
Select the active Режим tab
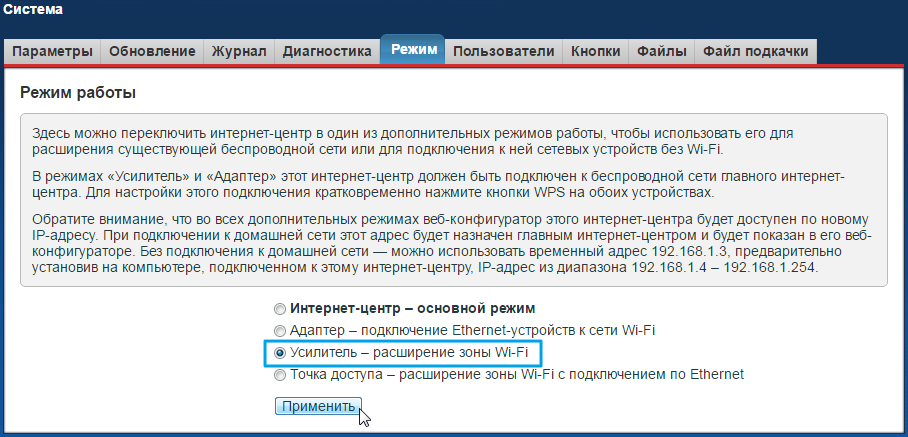pos(413,50)
